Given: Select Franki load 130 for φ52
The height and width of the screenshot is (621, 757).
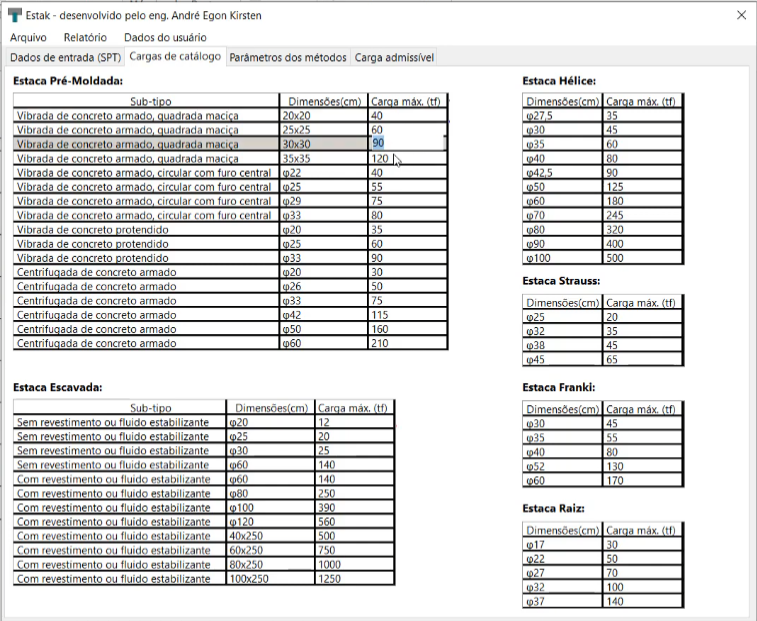Looking at the screenshot, I should click(x=643, y=466).
